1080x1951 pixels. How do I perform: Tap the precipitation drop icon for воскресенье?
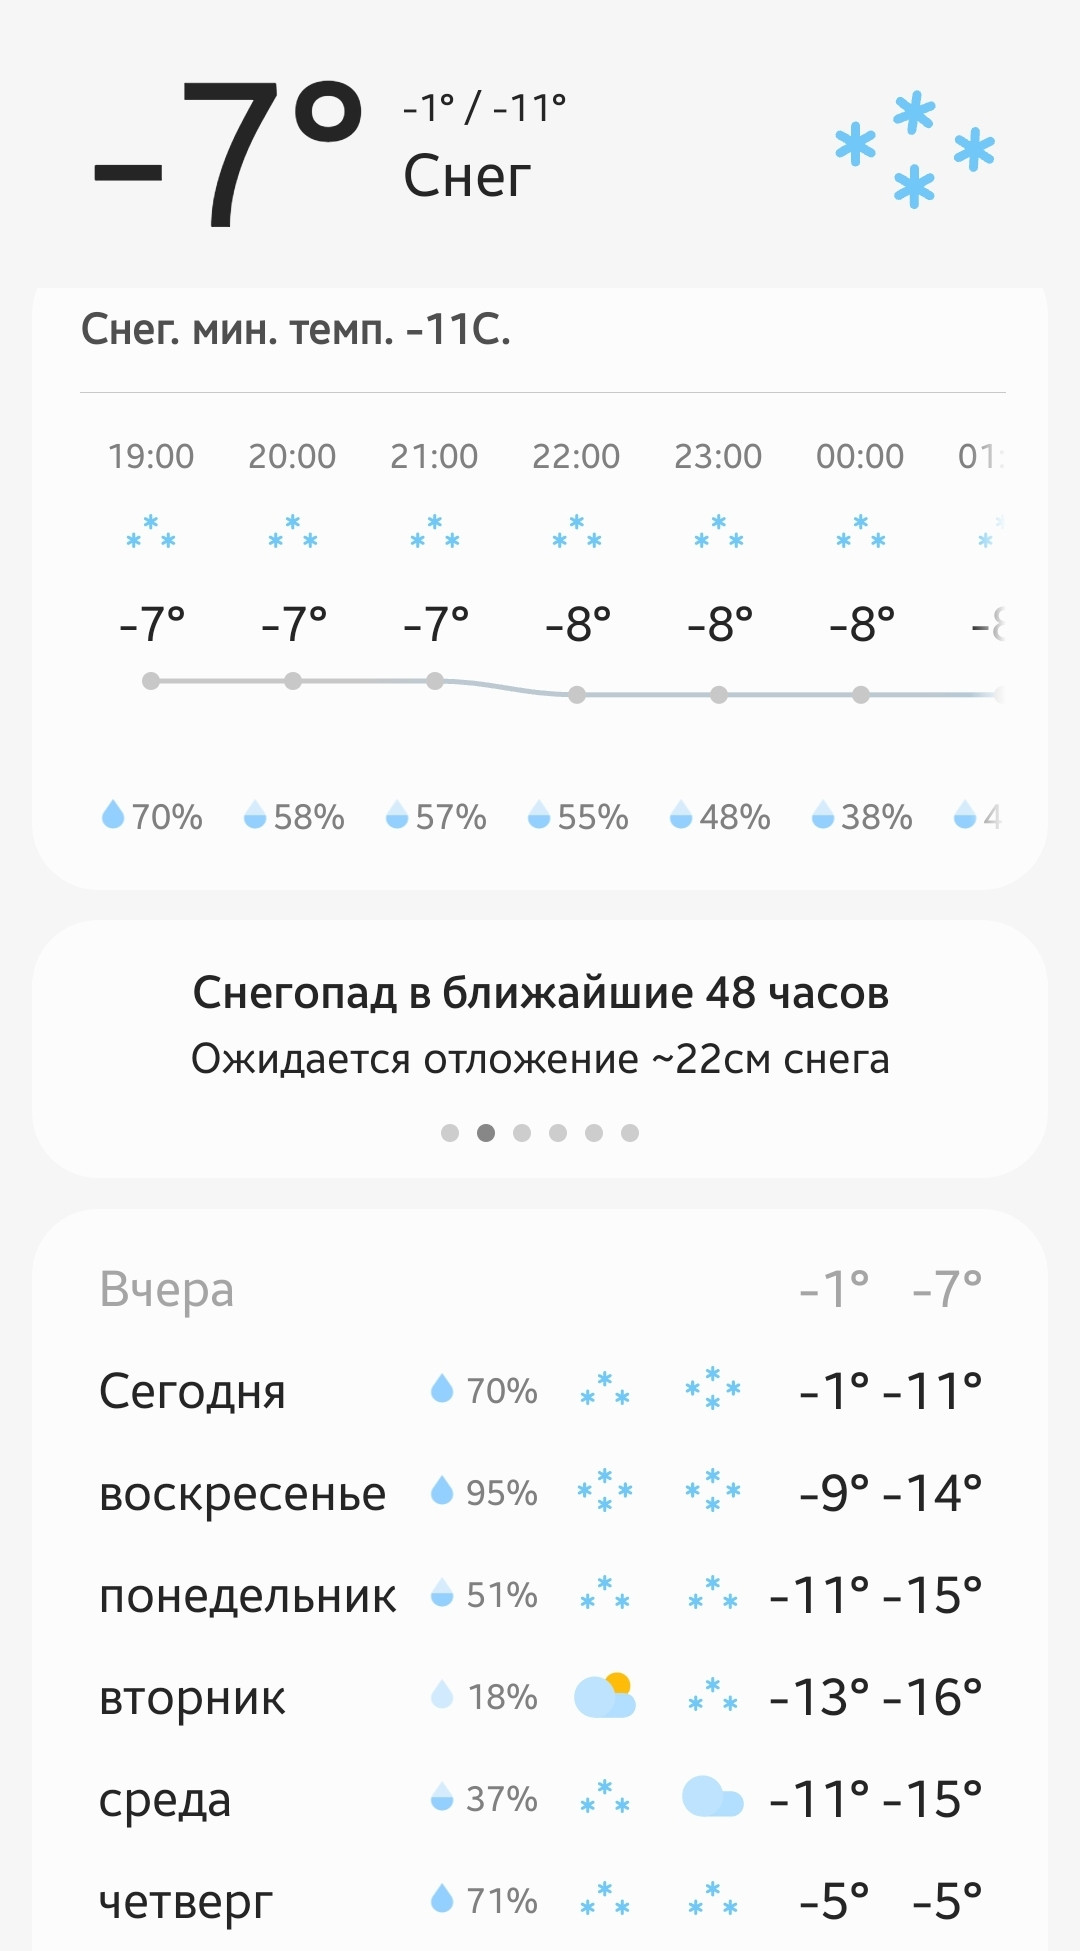point(442,1491)
